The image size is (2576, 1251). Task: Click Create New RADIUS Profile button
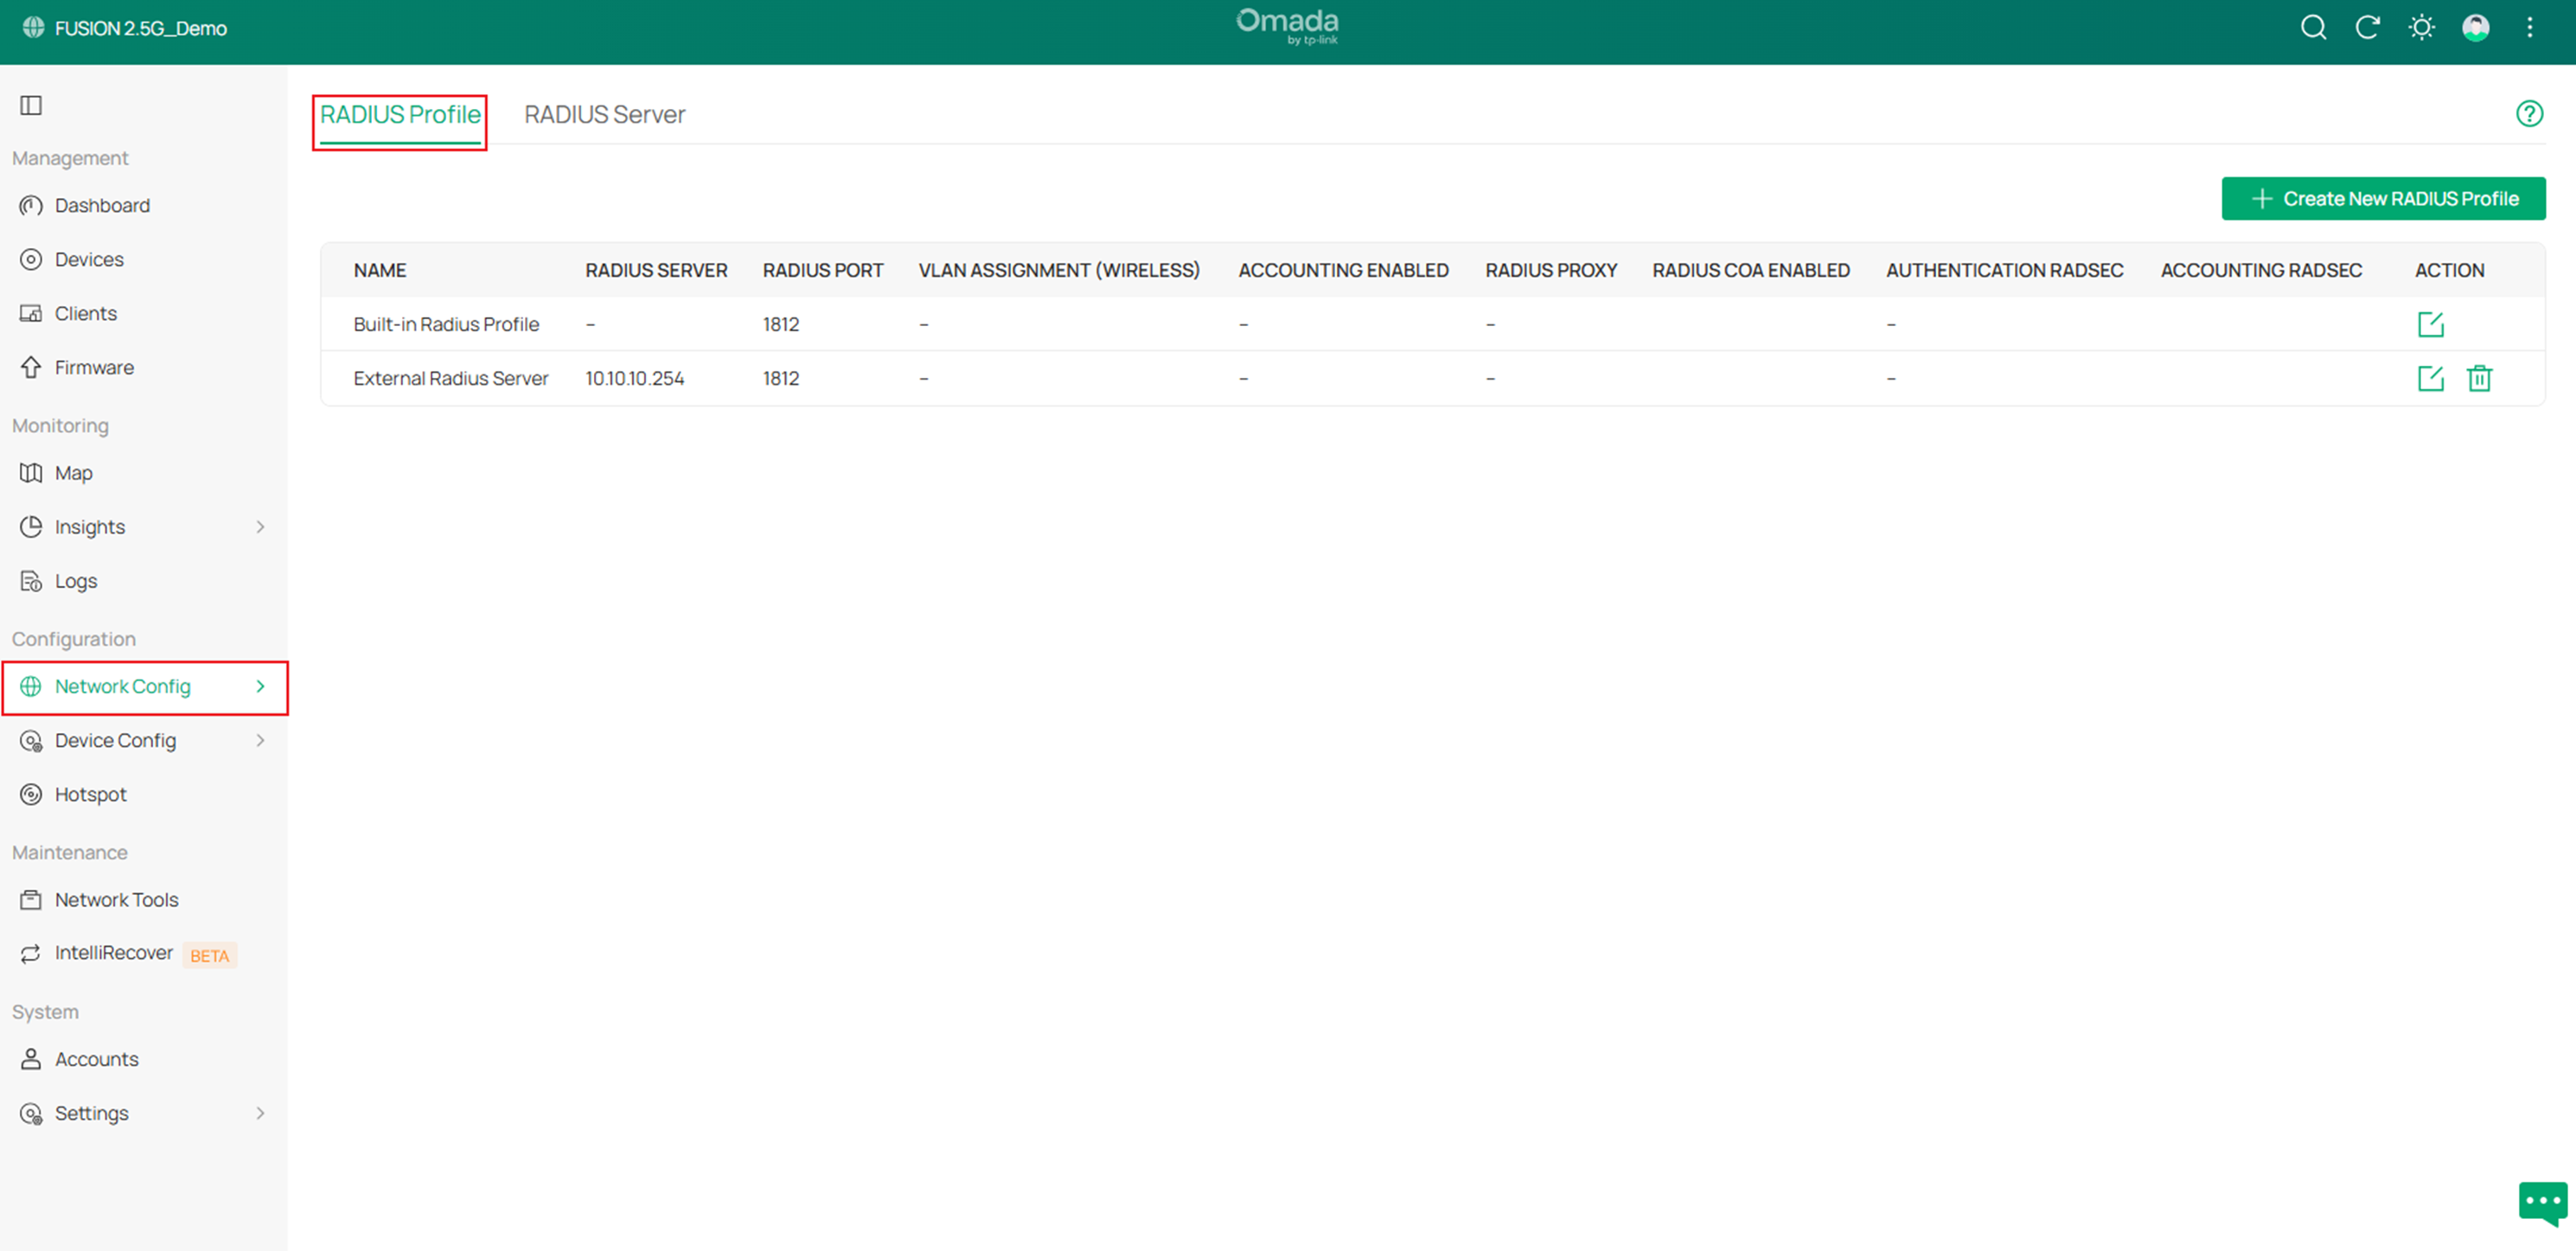click(x=2383, y=199)
